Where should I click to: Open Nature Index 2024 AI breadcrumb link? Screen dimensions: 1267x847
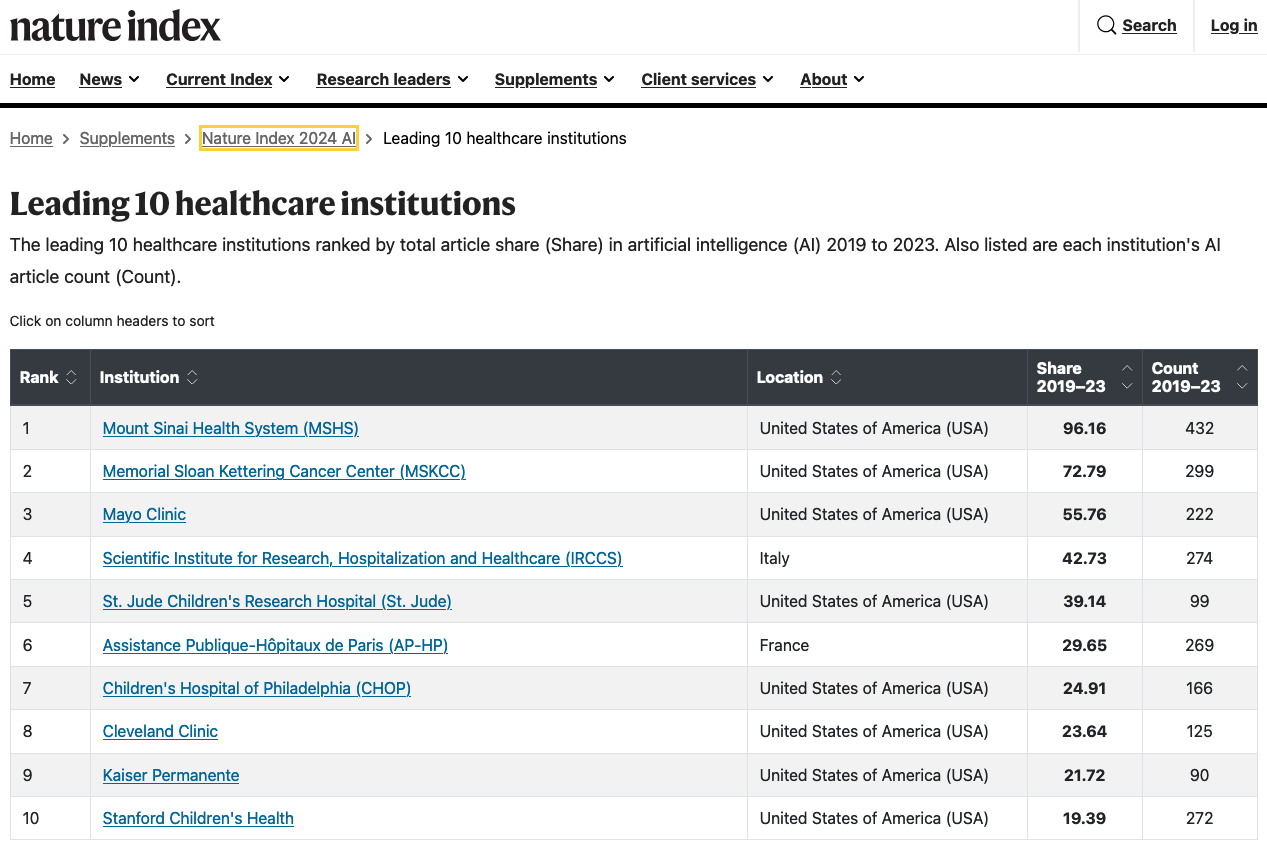[278, 138]
